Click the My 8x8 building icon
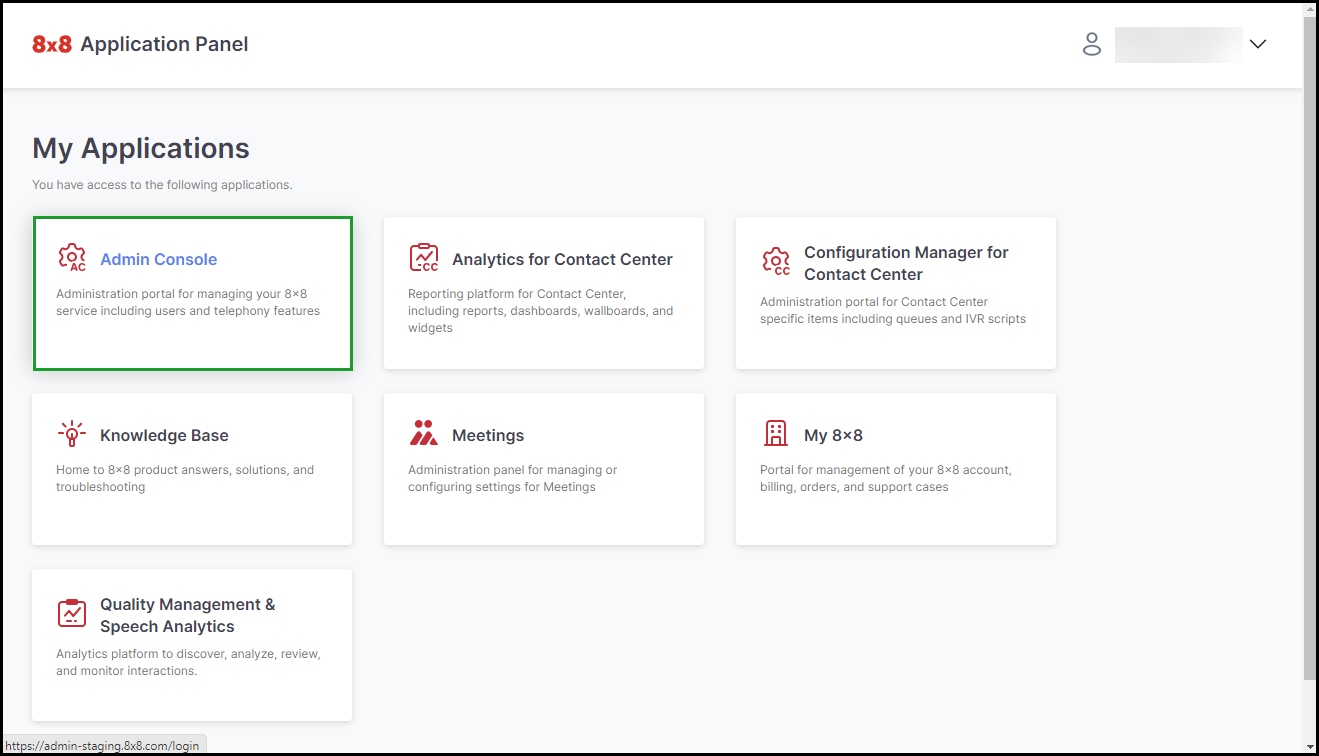The image size is (1319, 756). tap(776, 434)
